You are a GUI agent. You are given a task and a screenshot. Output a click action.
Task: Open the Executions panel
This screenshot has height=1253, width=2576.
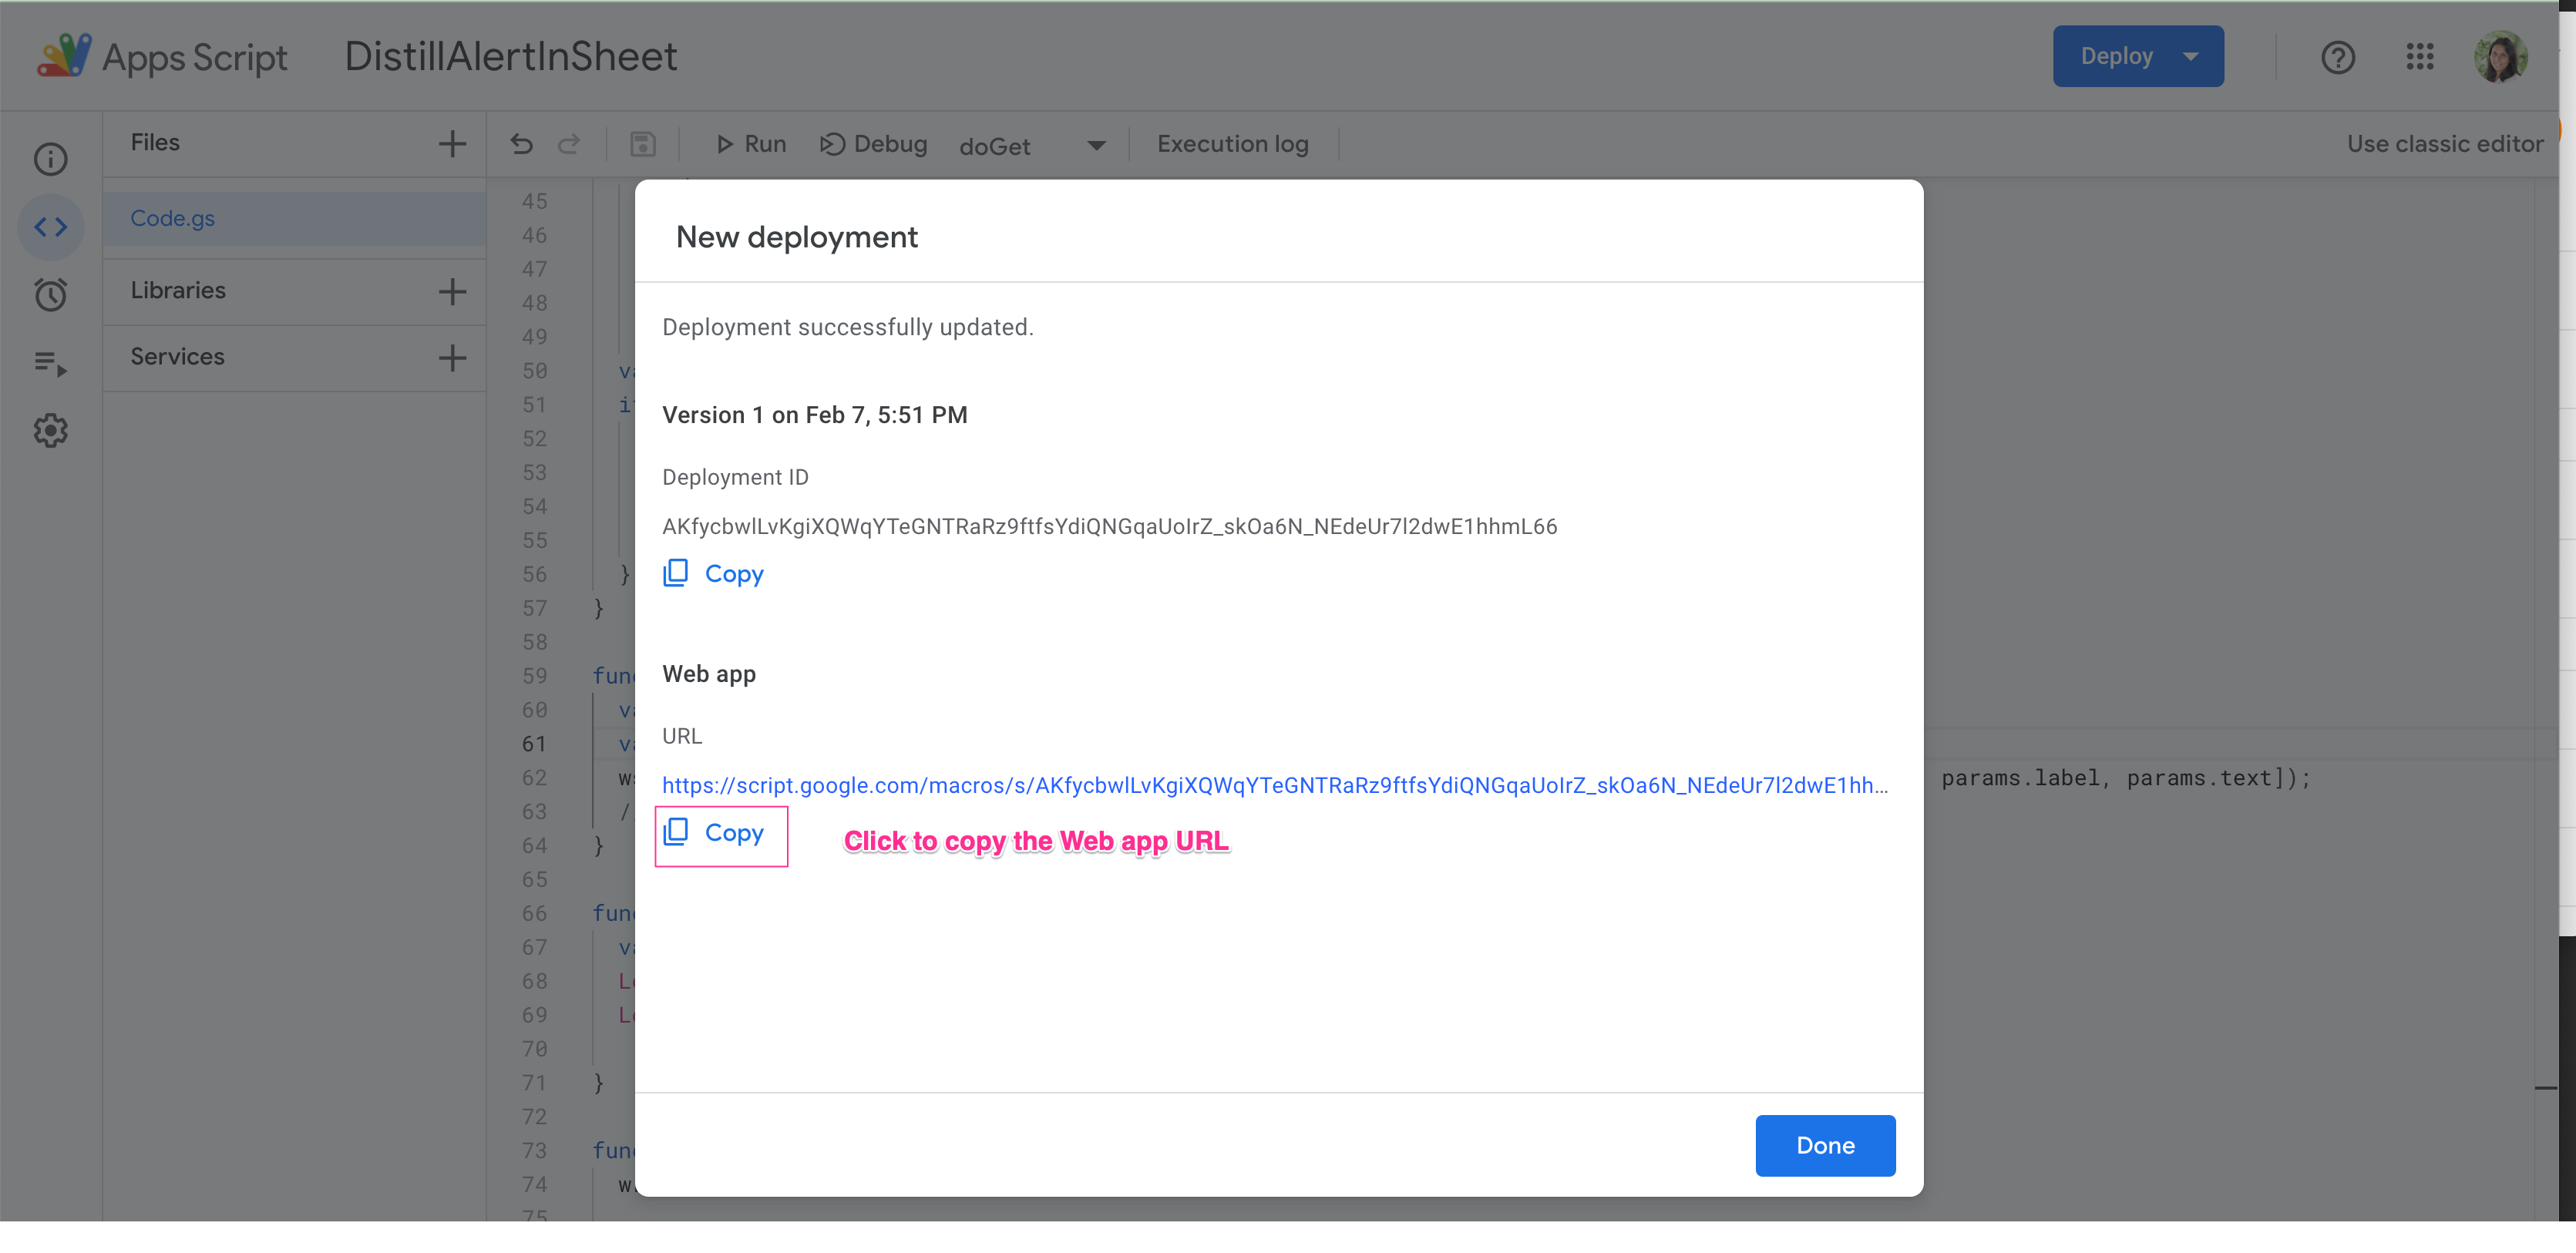point(50,363)
